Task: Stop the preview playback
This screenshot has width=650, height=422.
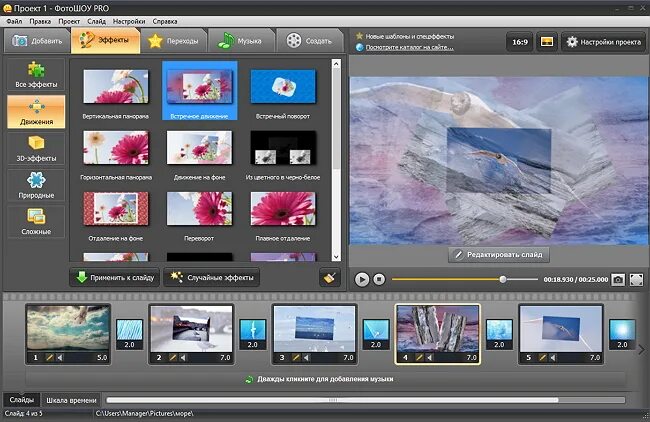Action: pyautogui.click(x=379, y=279)
